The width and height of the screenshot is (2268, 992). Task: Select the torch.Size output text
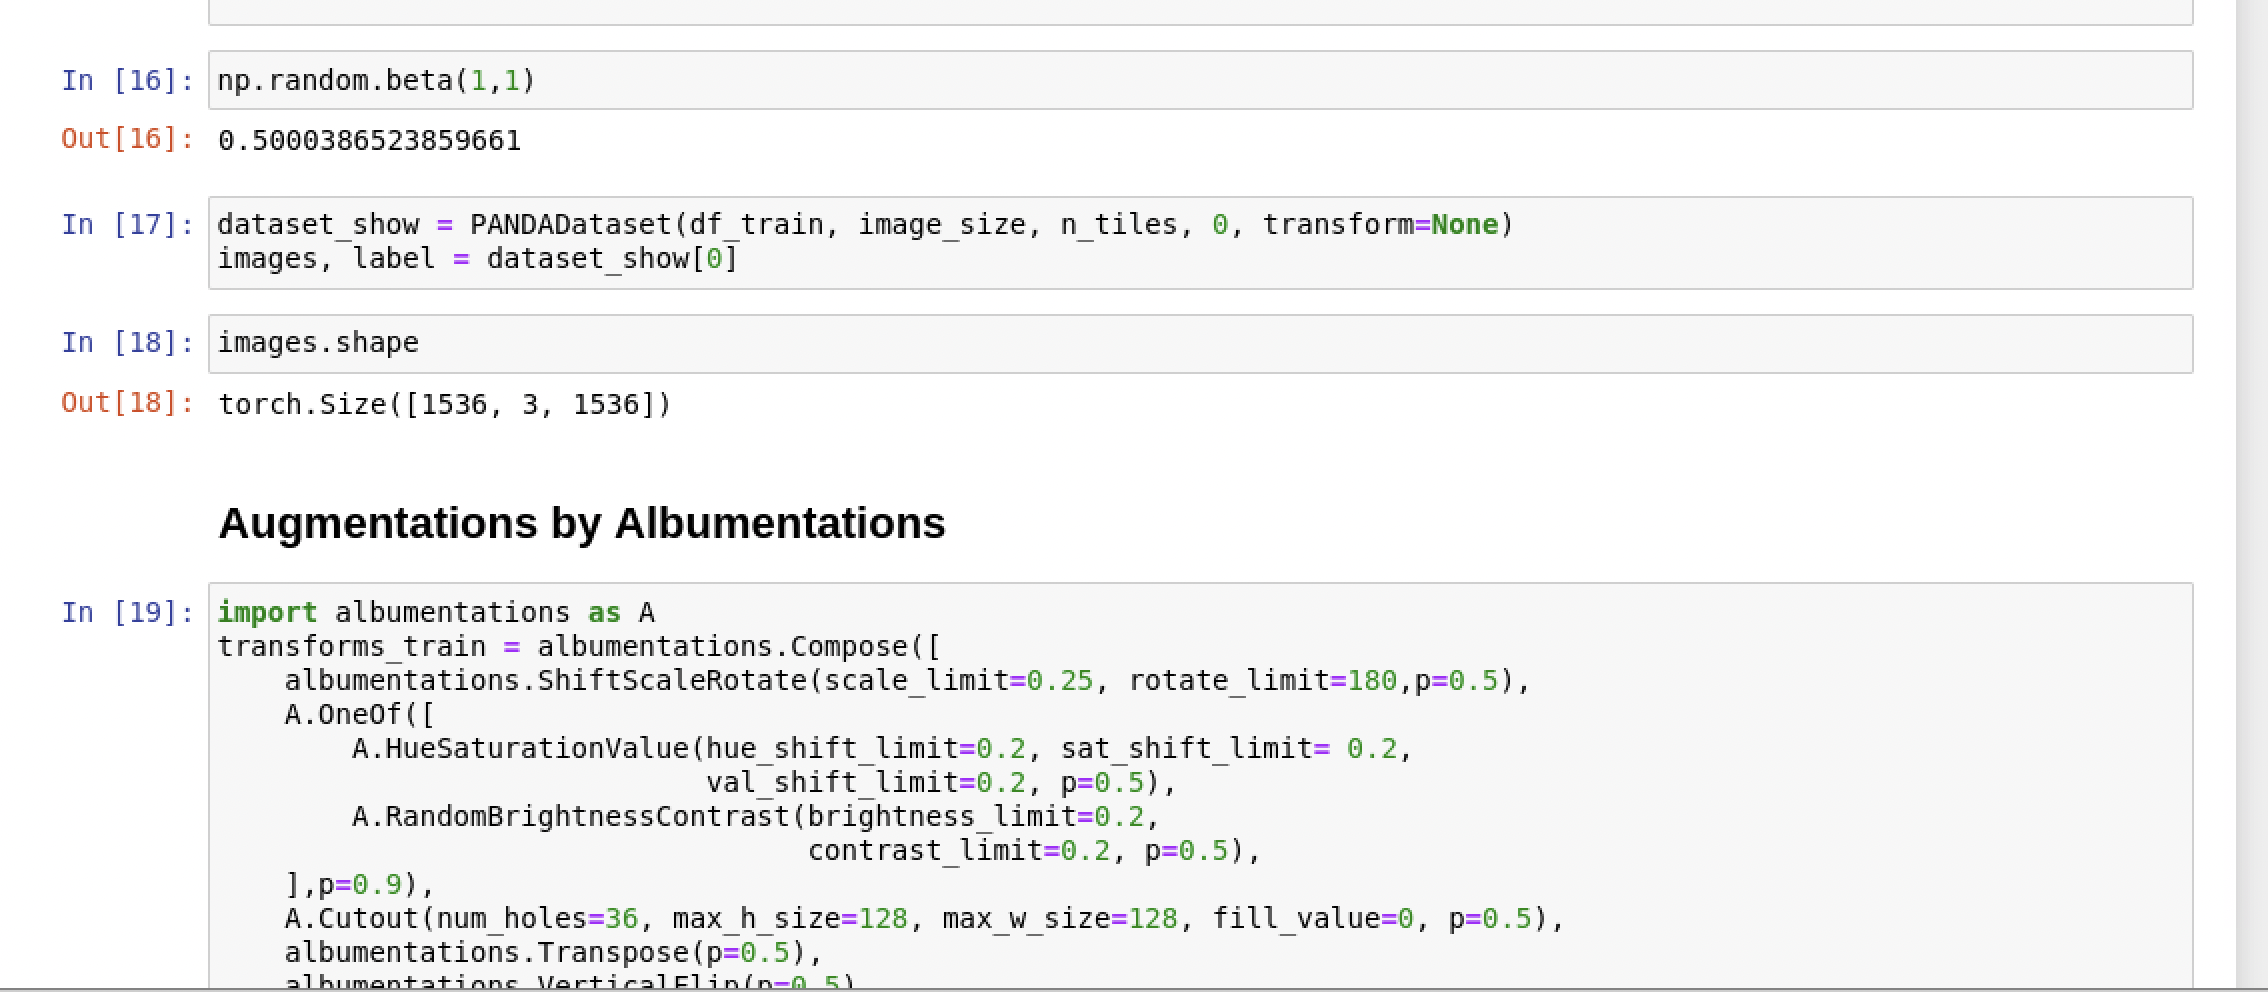444,404
